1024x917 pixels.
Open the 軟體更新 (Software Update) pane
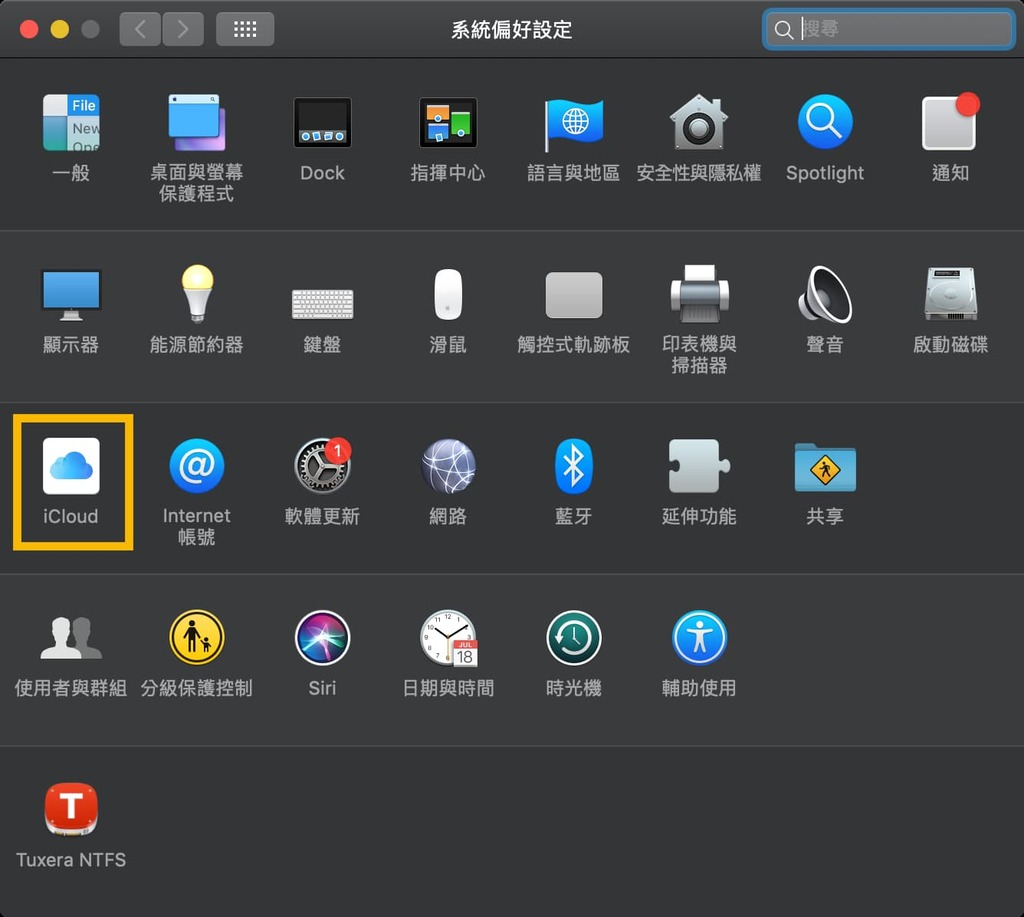coord(322,466)
